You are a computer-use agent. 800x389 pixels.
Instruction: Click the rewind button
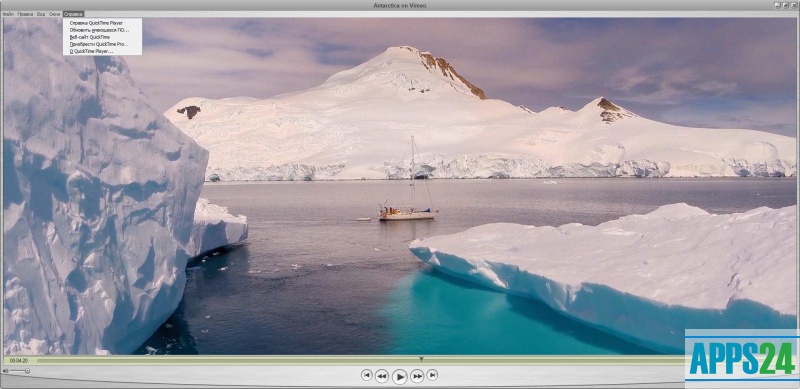click(382, 377)
